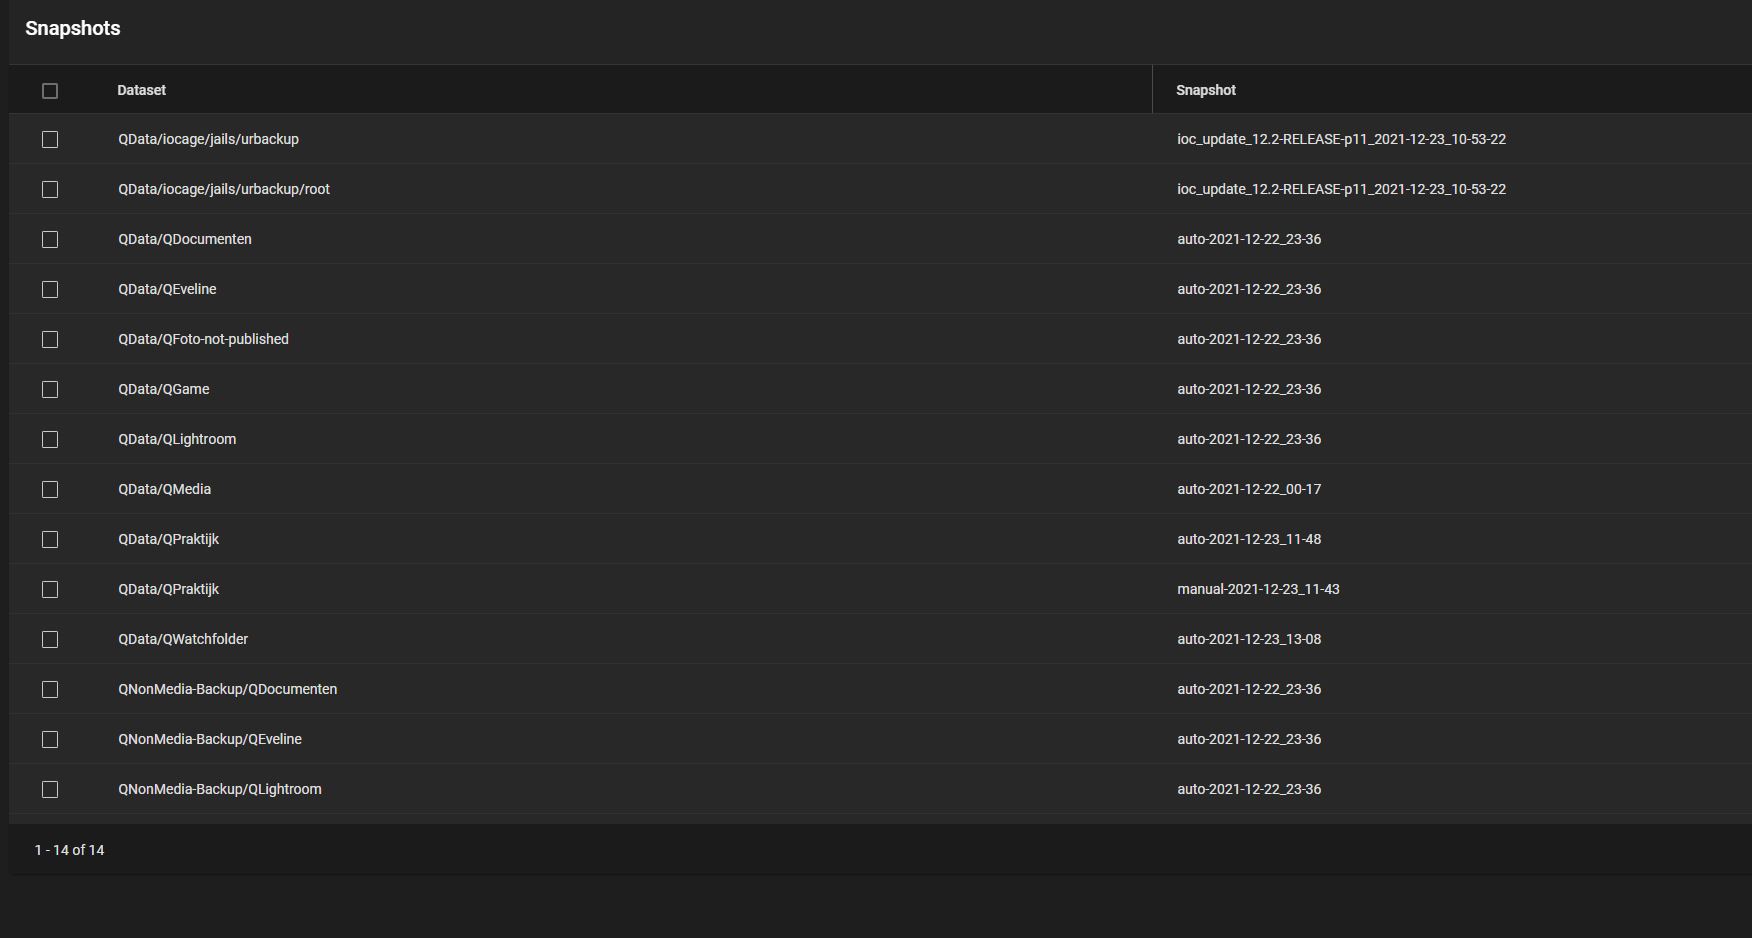The width and height of the screenshot is (1752, 938).
Task: Select the QData/QLightroom dataset text
Action: click(x=177, y=439)
